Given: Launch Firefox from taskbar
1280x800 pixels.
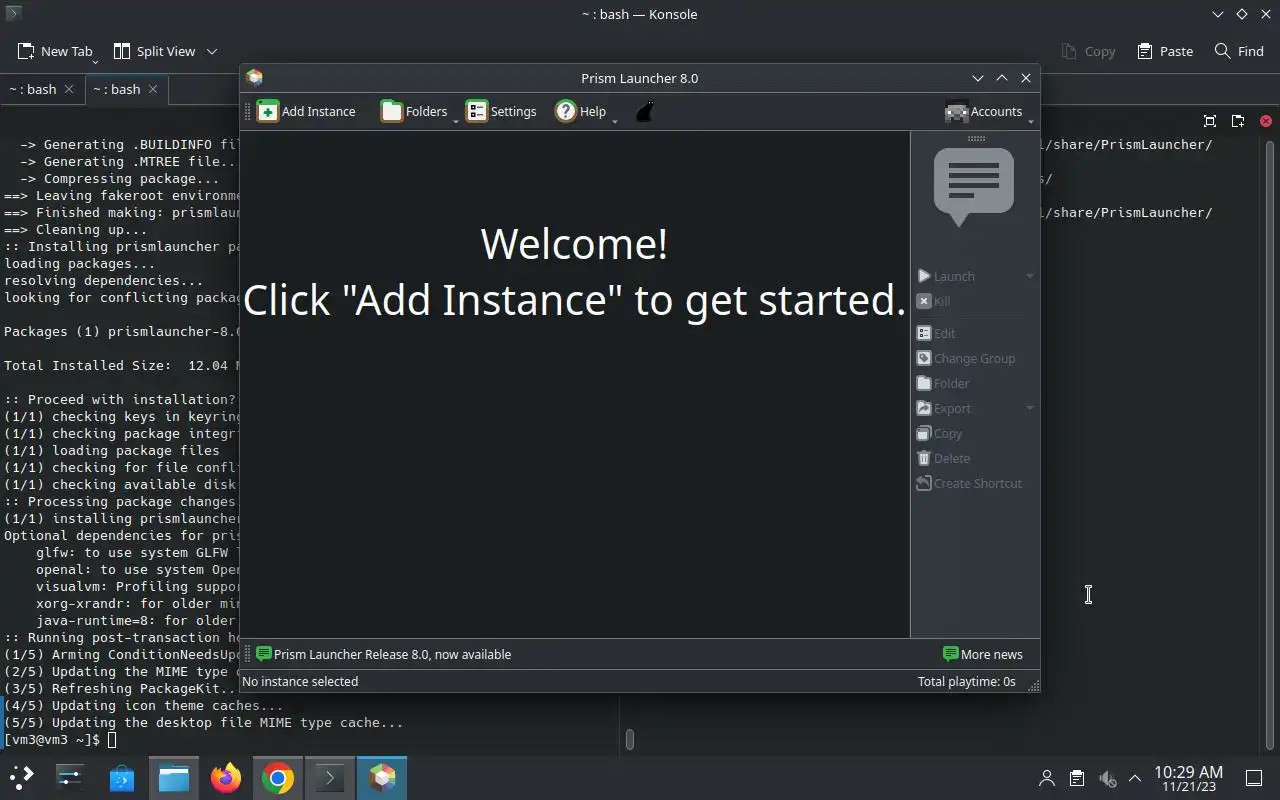Looking at the screenshot, I should pyautogui.click(x=226, y=777).
